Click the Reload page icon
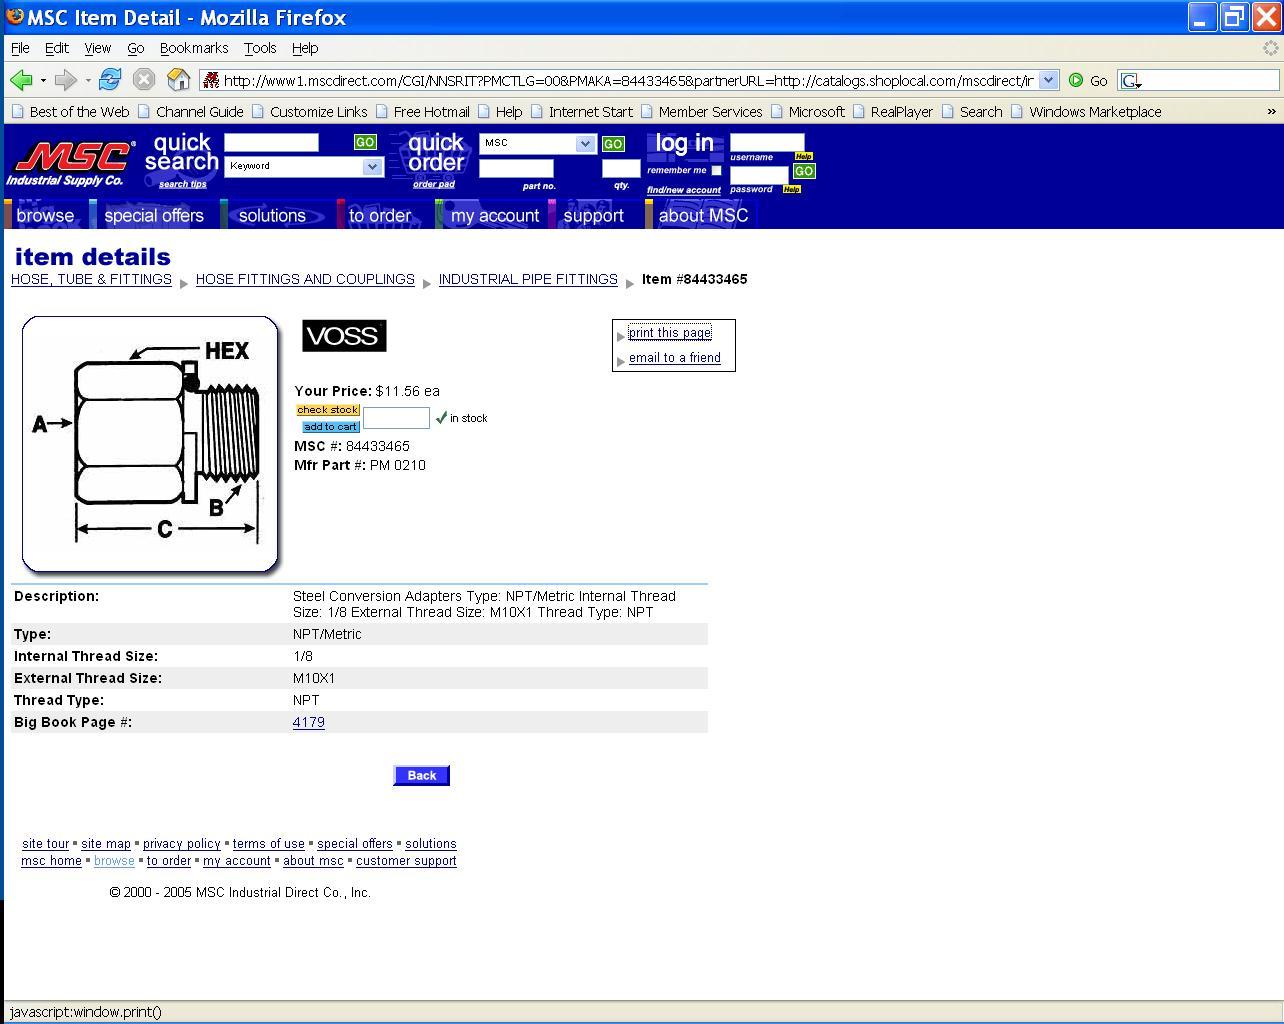The width and height of the screenshot is (1284, 1024). pos(110,80)
